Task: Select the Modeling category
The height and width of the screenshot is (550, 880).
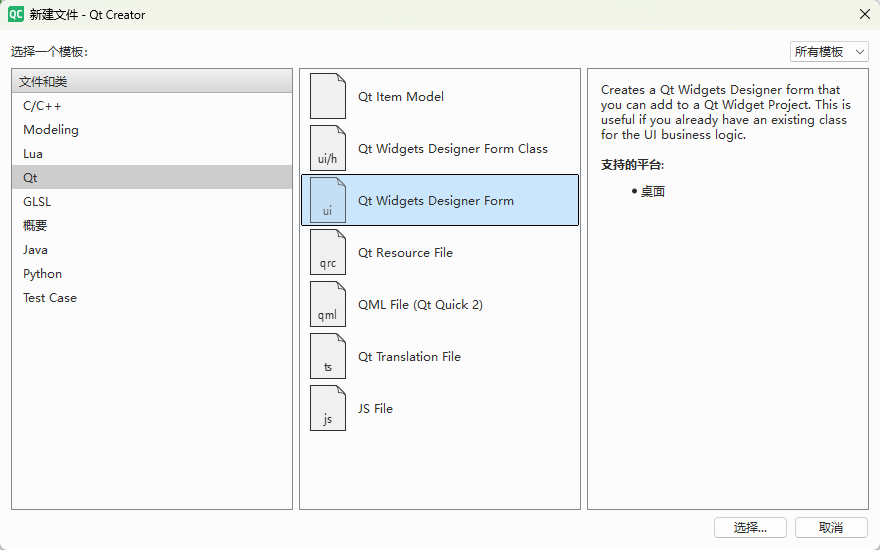Action: click(152, 130)
